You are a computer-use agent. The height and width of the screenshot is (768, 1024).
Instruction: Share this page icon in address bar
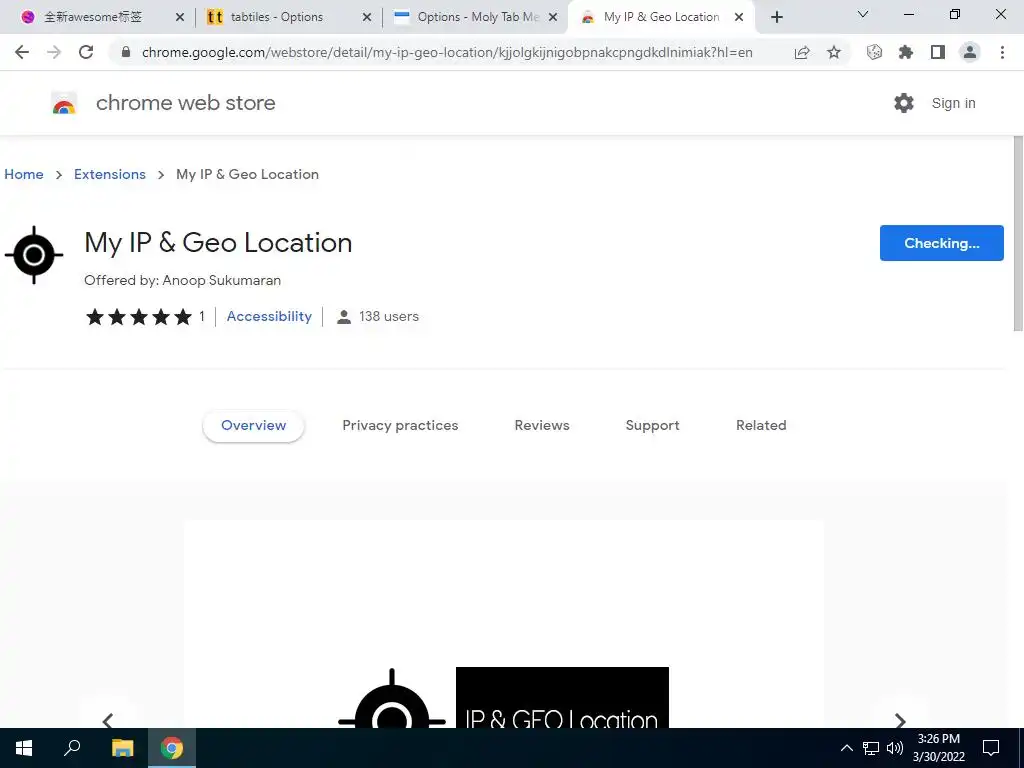[x=802, y=52]
